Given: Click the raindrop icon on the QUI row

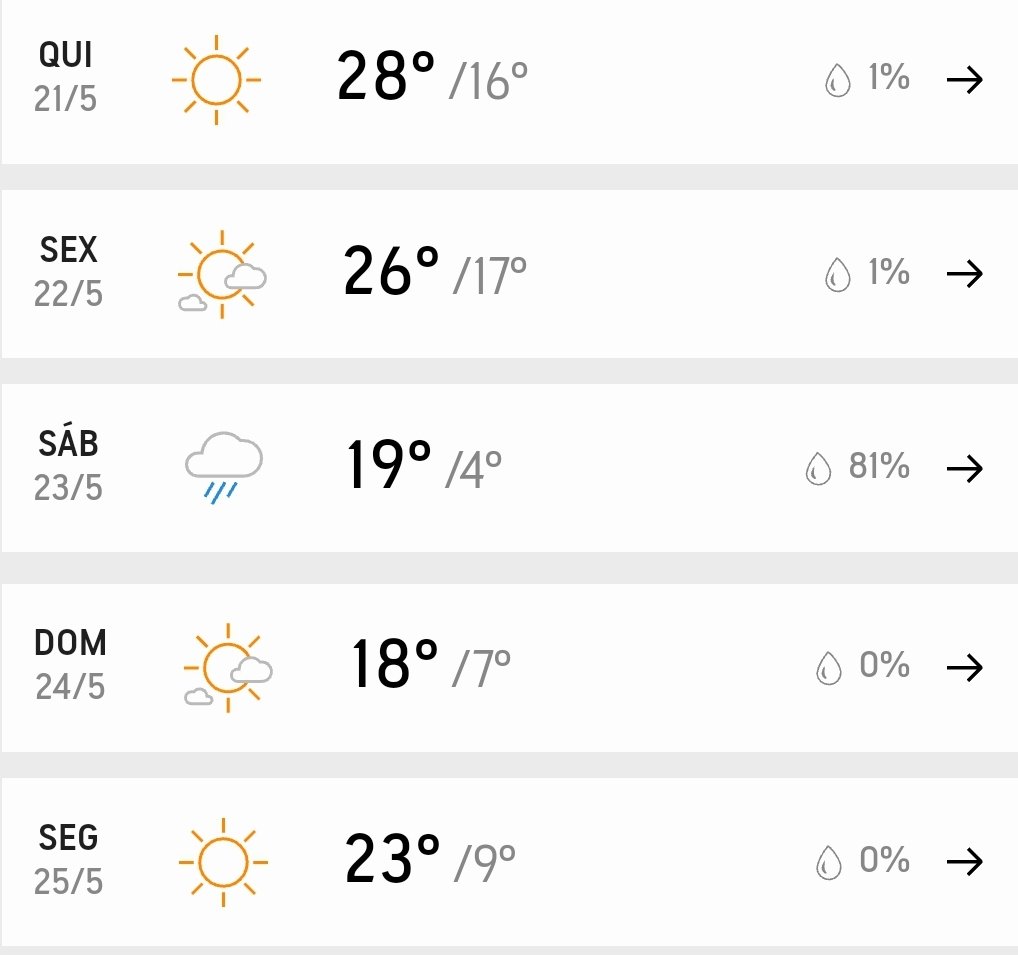Looking at the screenshot, I should (837, 81).
